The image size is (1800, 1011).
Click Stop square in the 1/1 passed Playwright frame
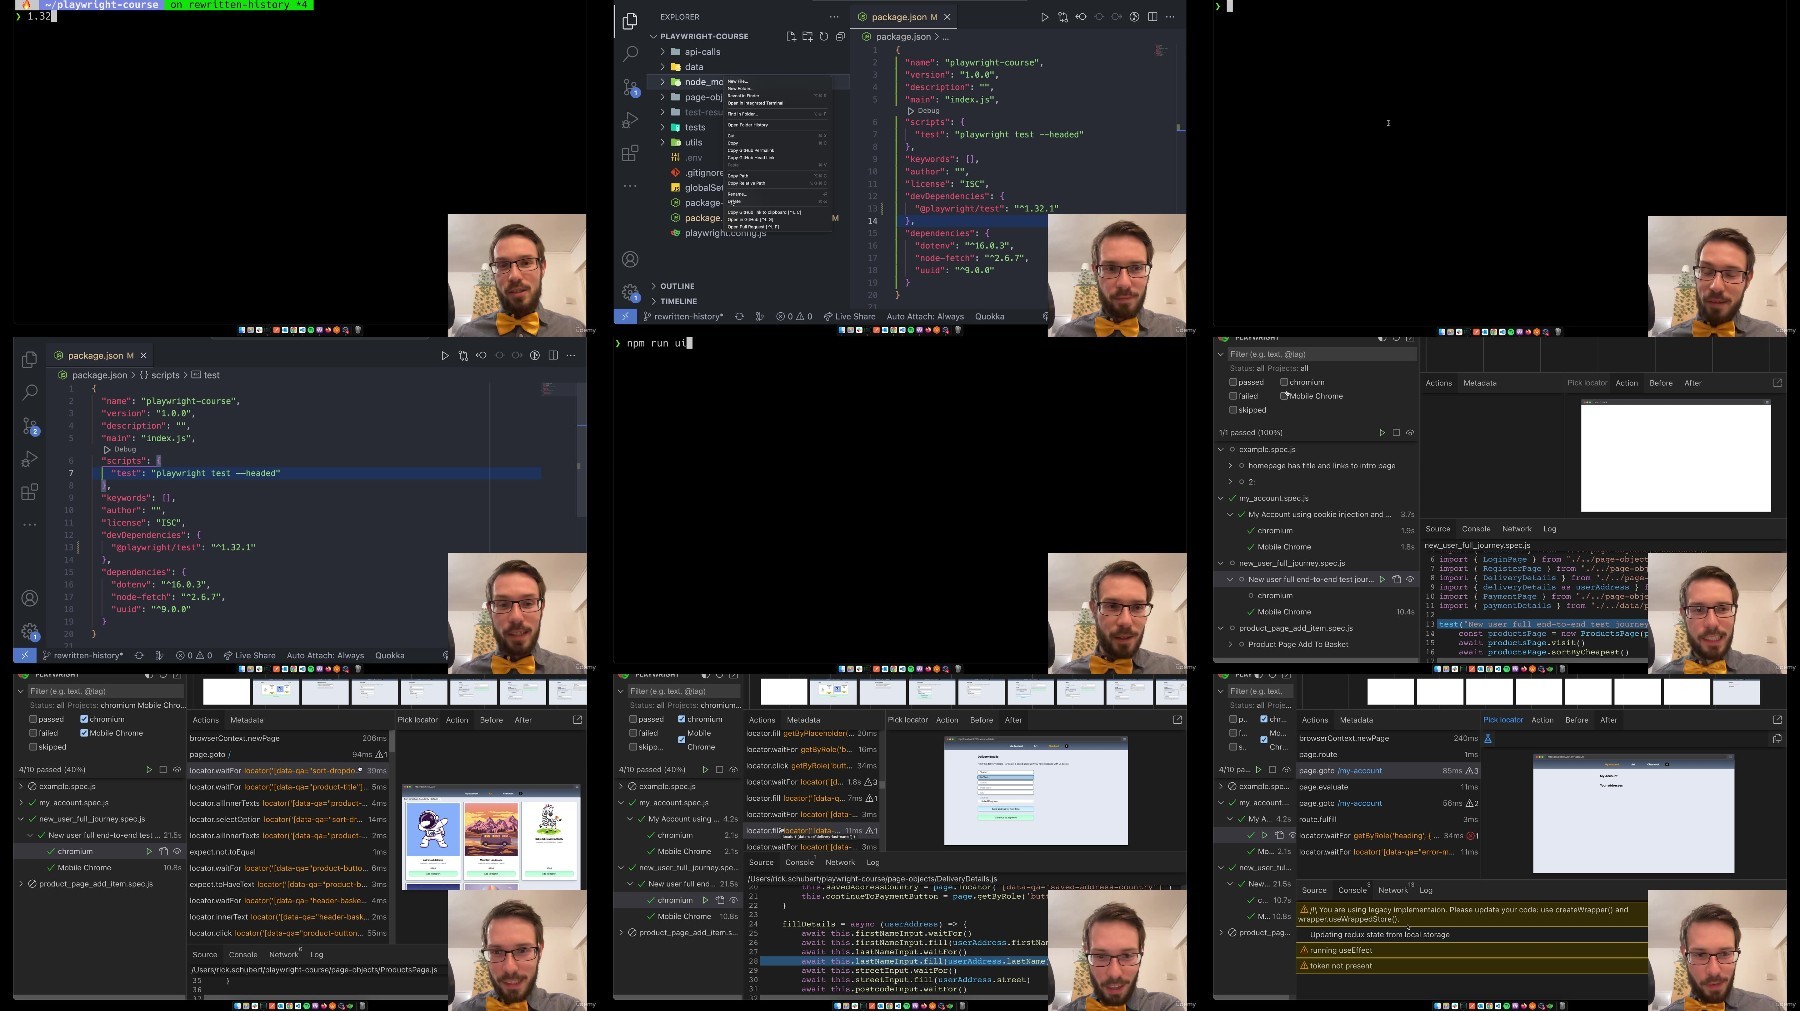[x=1396, y=433]
